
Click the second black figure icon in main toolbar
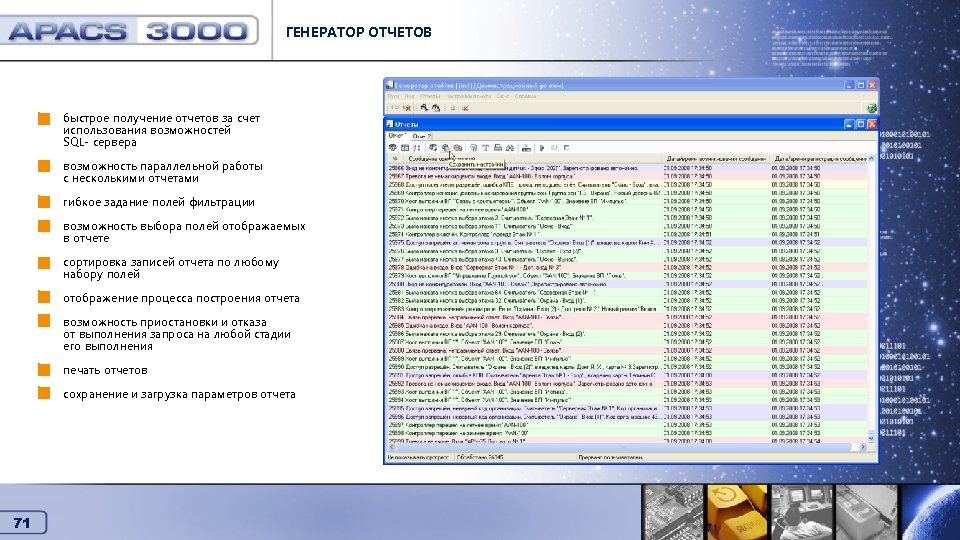[x=436, y=108]
